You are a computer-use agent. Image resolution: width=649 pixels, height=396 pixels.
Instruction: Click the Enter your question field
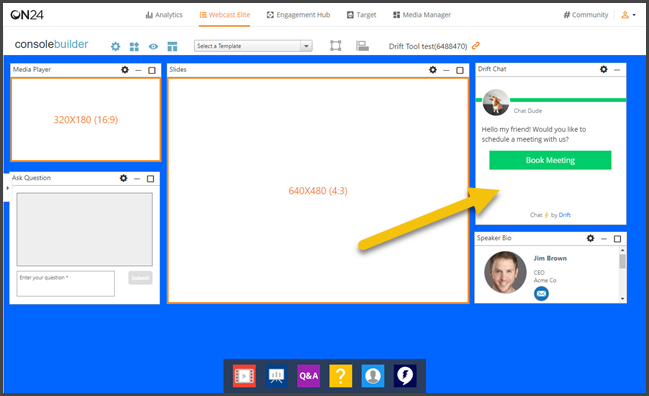65,283
